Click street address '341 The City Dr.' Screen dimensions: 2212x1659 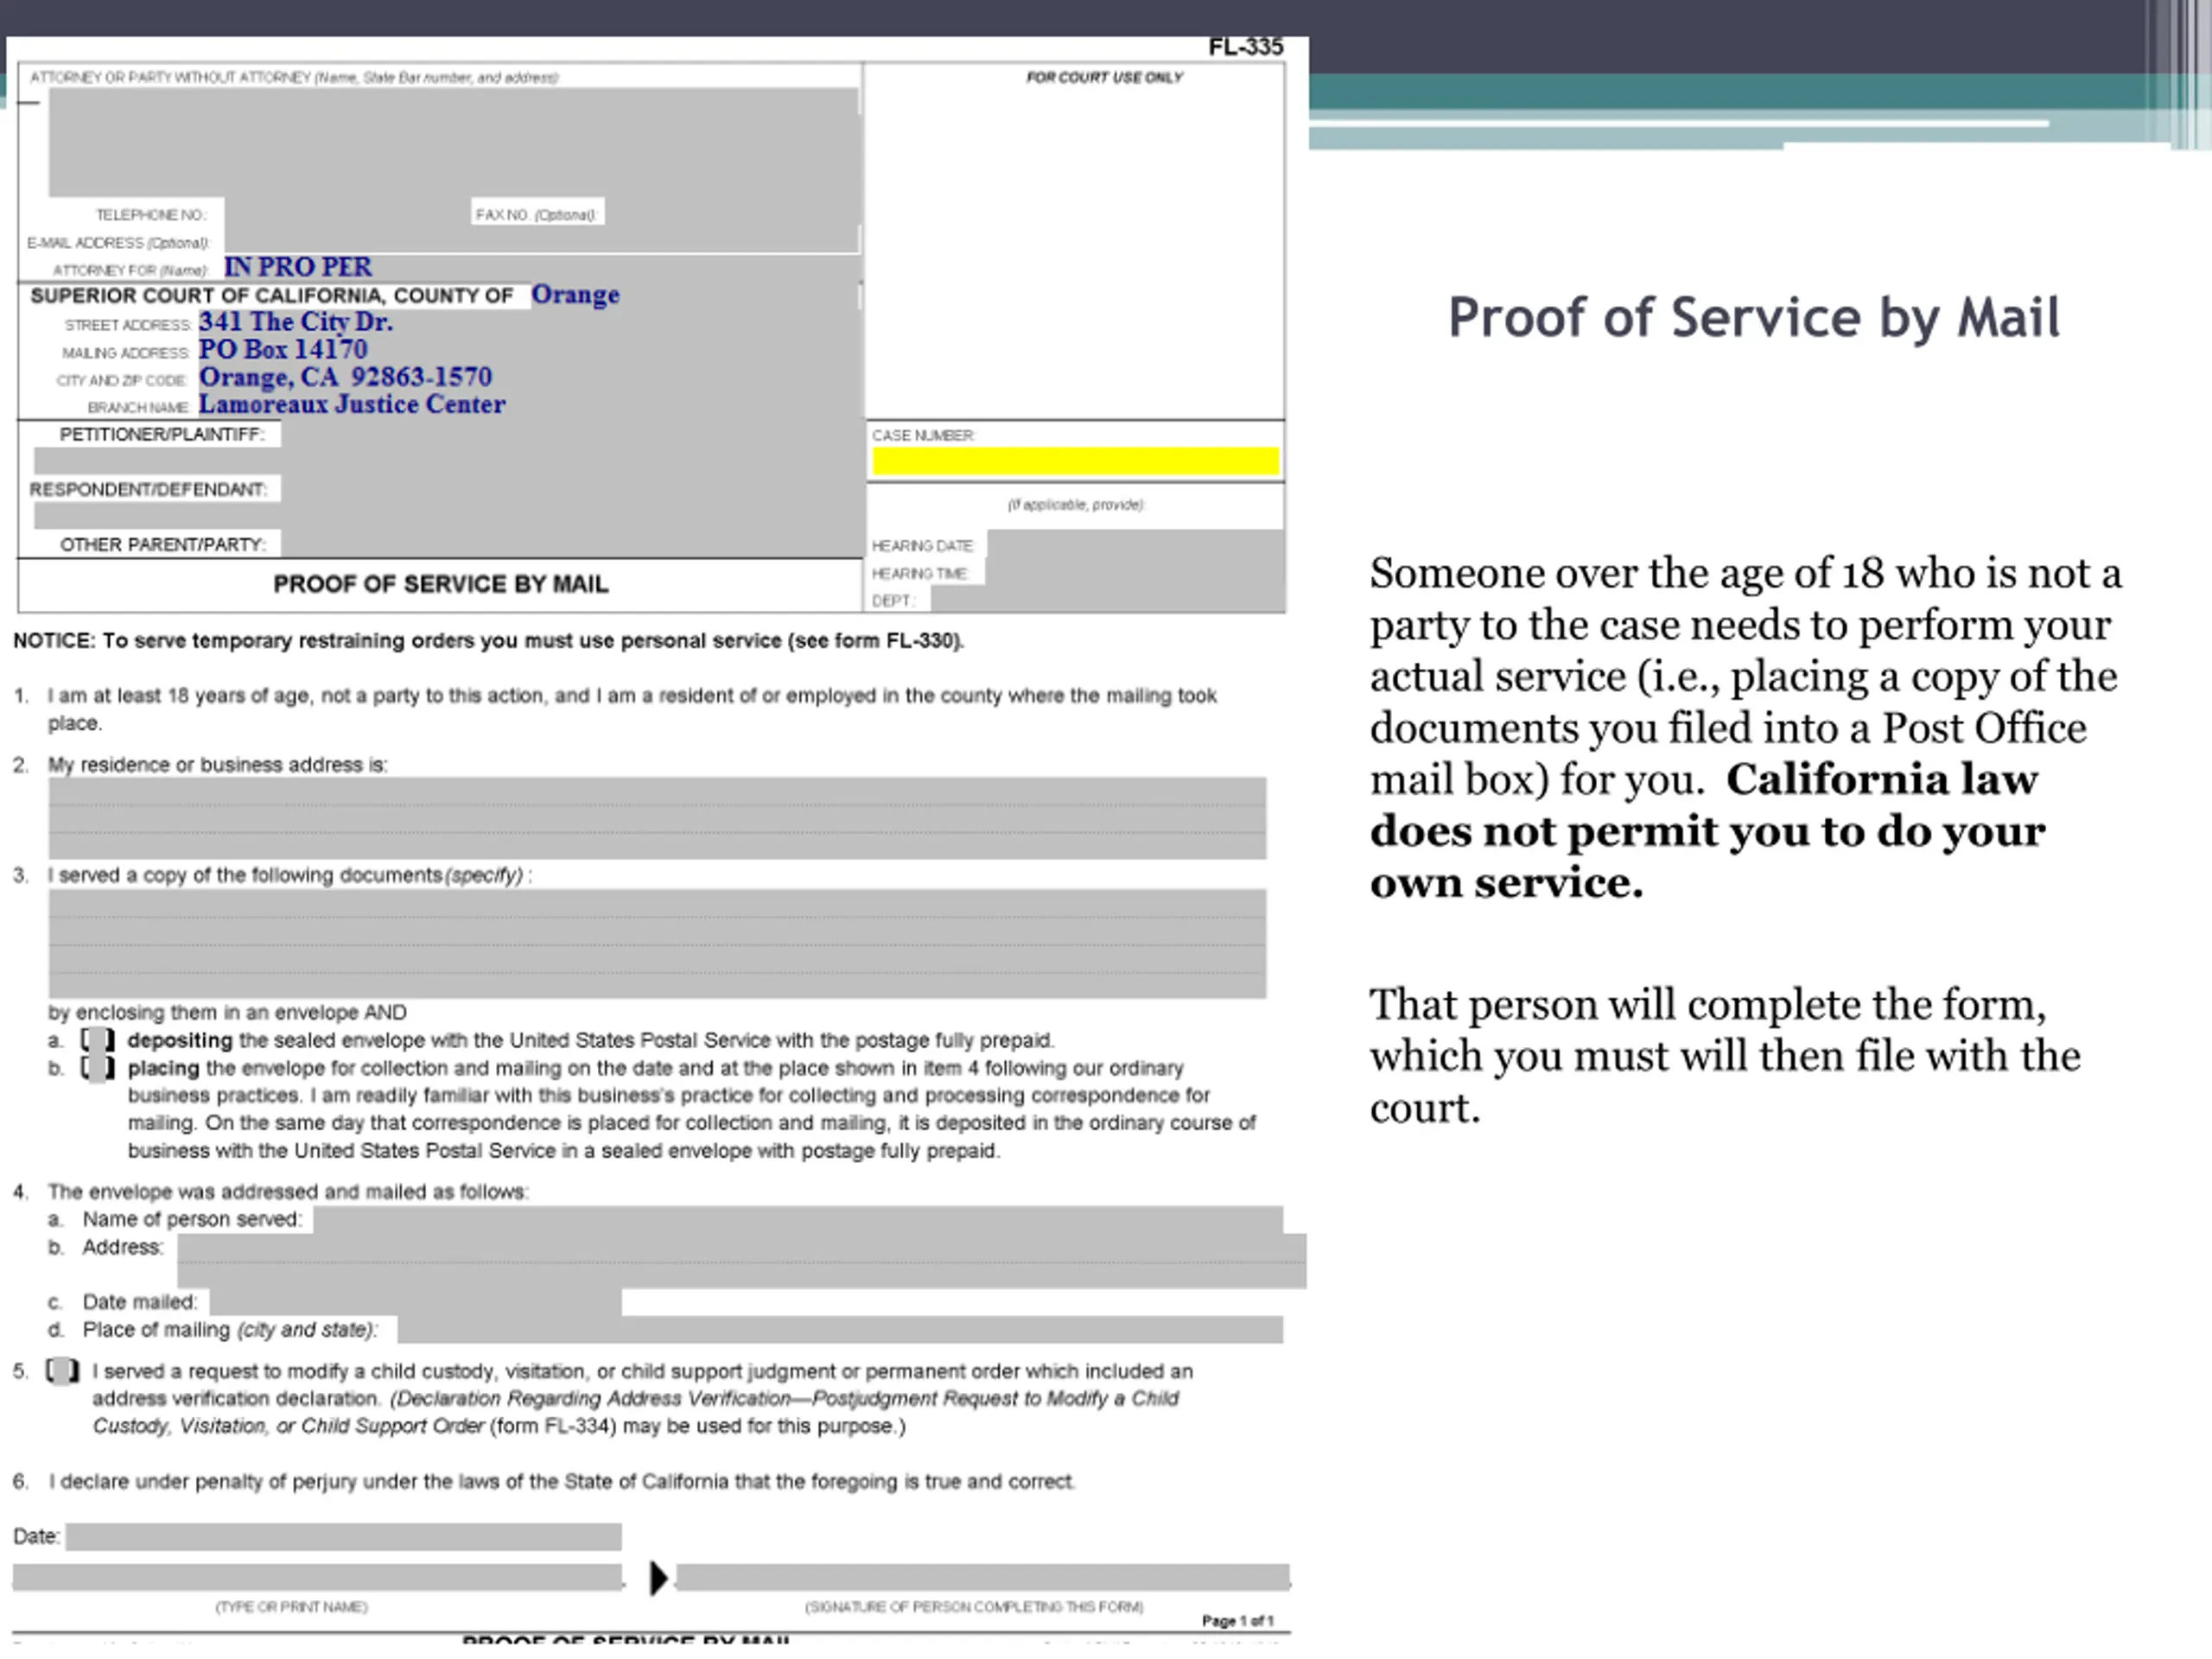pyautogui.click(x=296, y=322)
